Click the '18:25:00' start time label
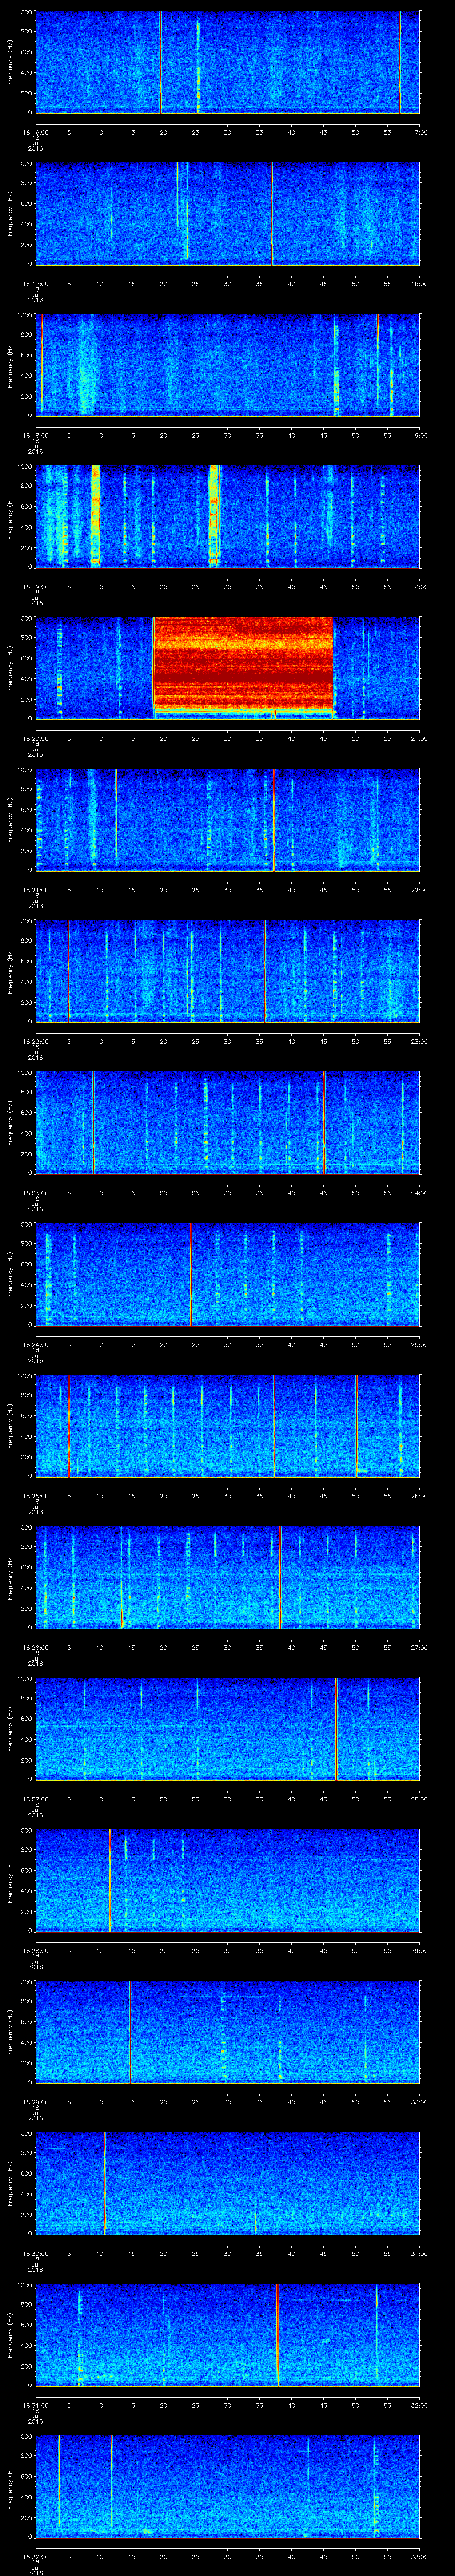 (x=35, y=1495)
